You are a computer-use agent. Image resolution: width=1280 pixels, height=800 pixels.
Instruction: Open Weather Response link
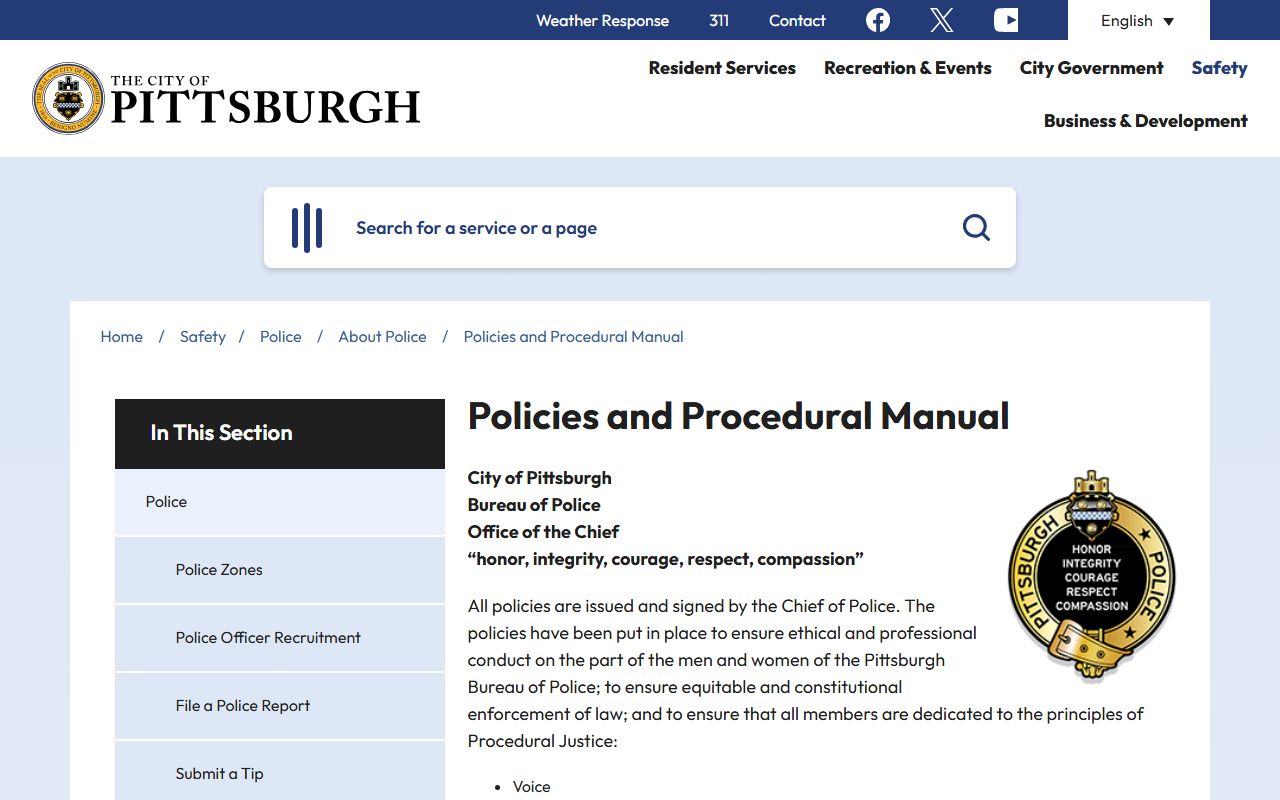click(602, 20)
